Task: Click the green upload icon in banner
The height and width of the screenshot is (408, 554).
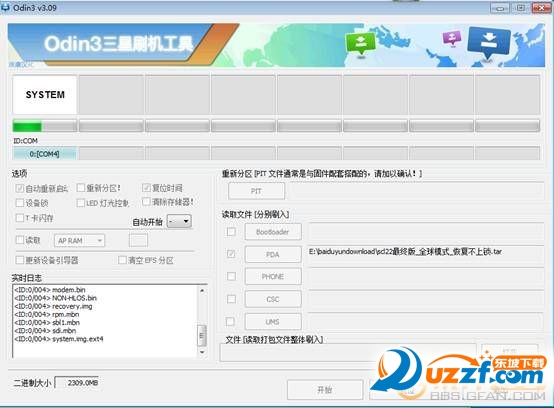Action: [x=360, y=43]
